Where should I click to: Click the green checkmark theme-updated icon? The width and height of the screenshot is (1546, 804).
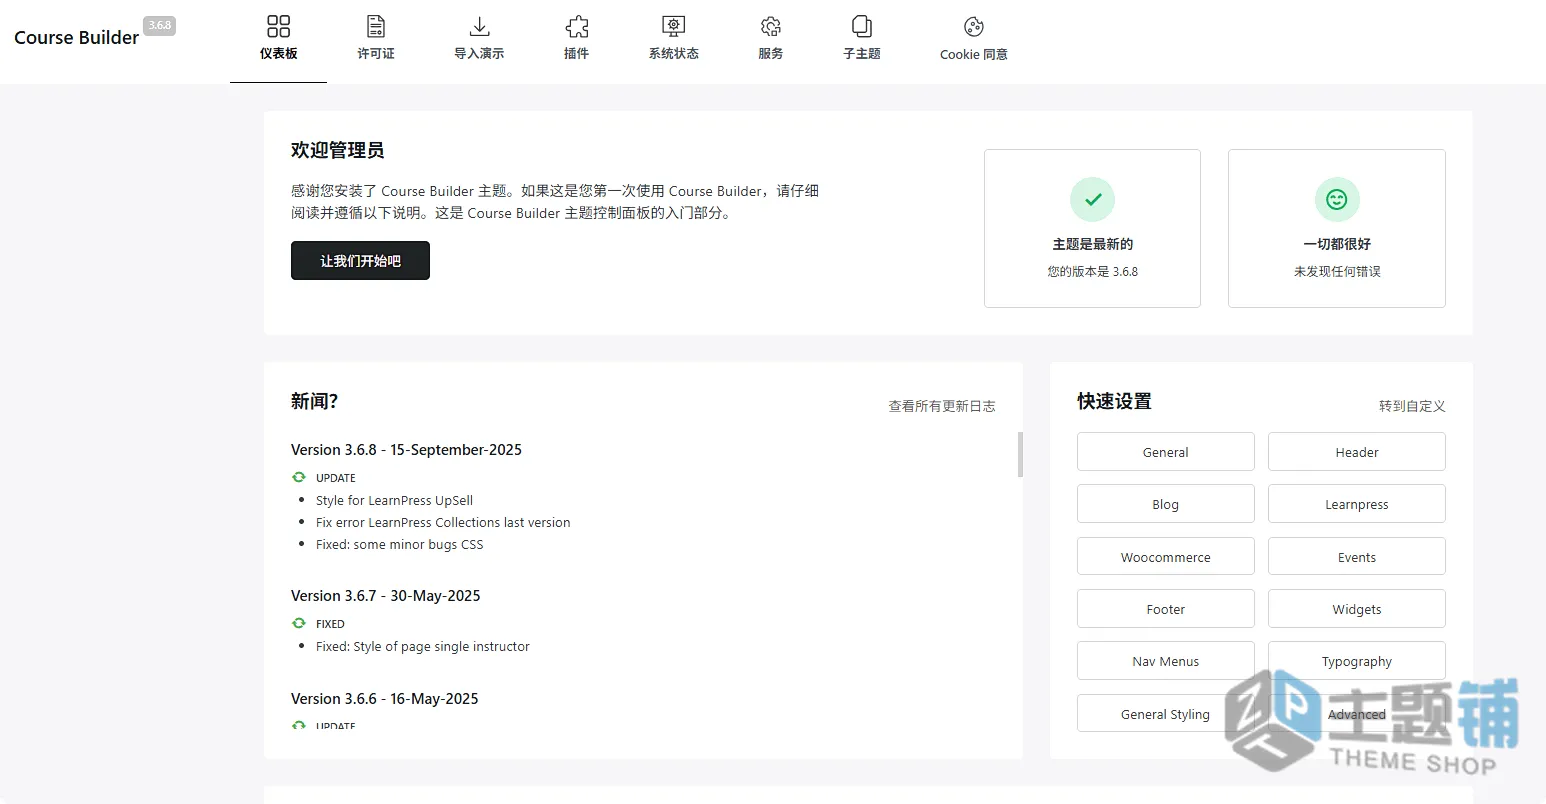[1092, 200]
